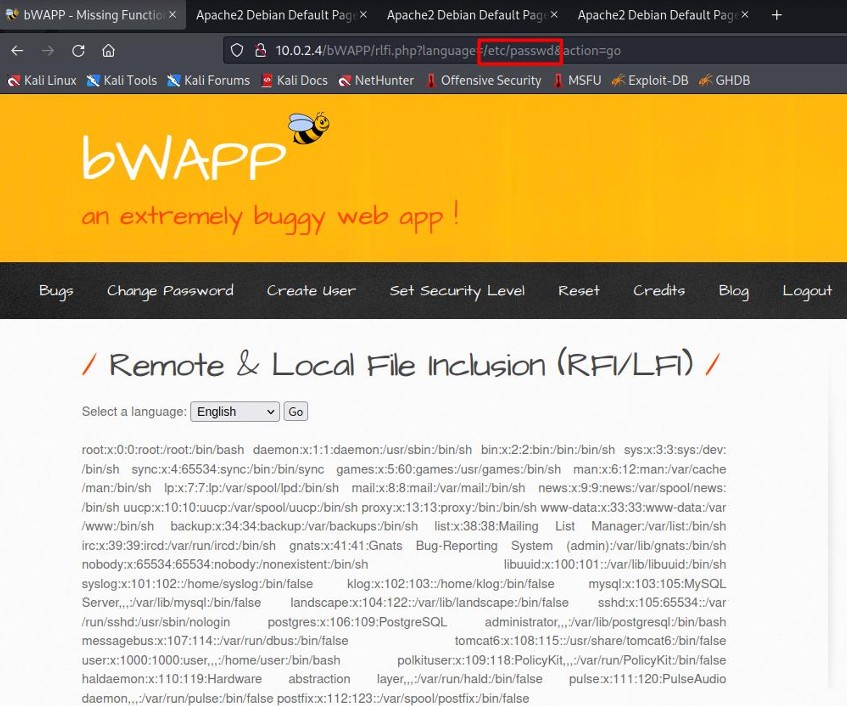847x706 pixels.
Task: Reload the current page
Action: pyautogui.click(x=78, y=51)
